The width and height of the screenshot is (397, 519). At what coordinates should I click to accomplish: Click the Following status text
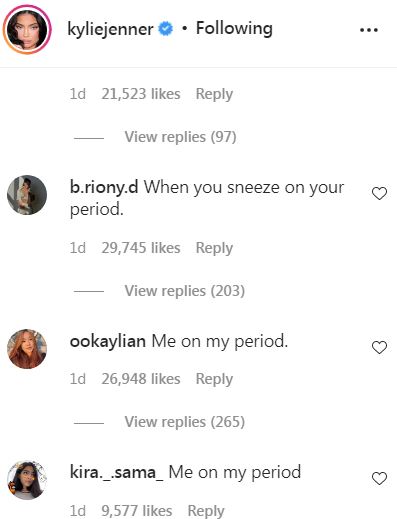coord(234,28)
